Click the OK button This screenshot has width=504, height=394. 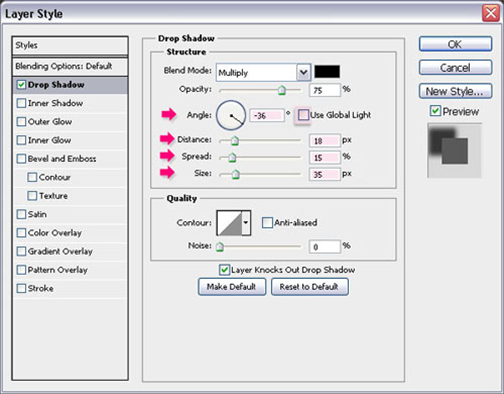tap(455, 44)
